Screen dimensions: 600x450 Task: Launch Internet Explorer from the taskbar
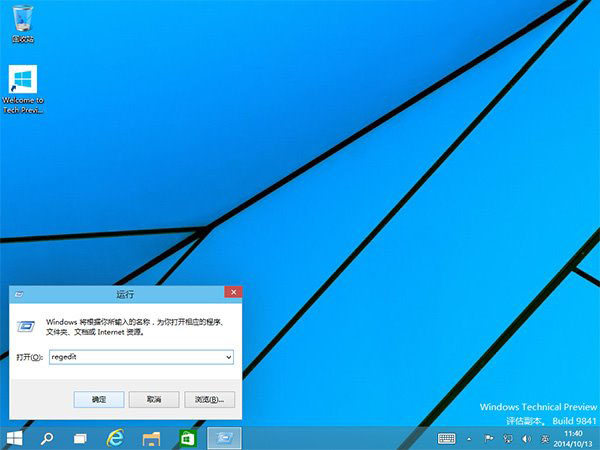point(116,438)
